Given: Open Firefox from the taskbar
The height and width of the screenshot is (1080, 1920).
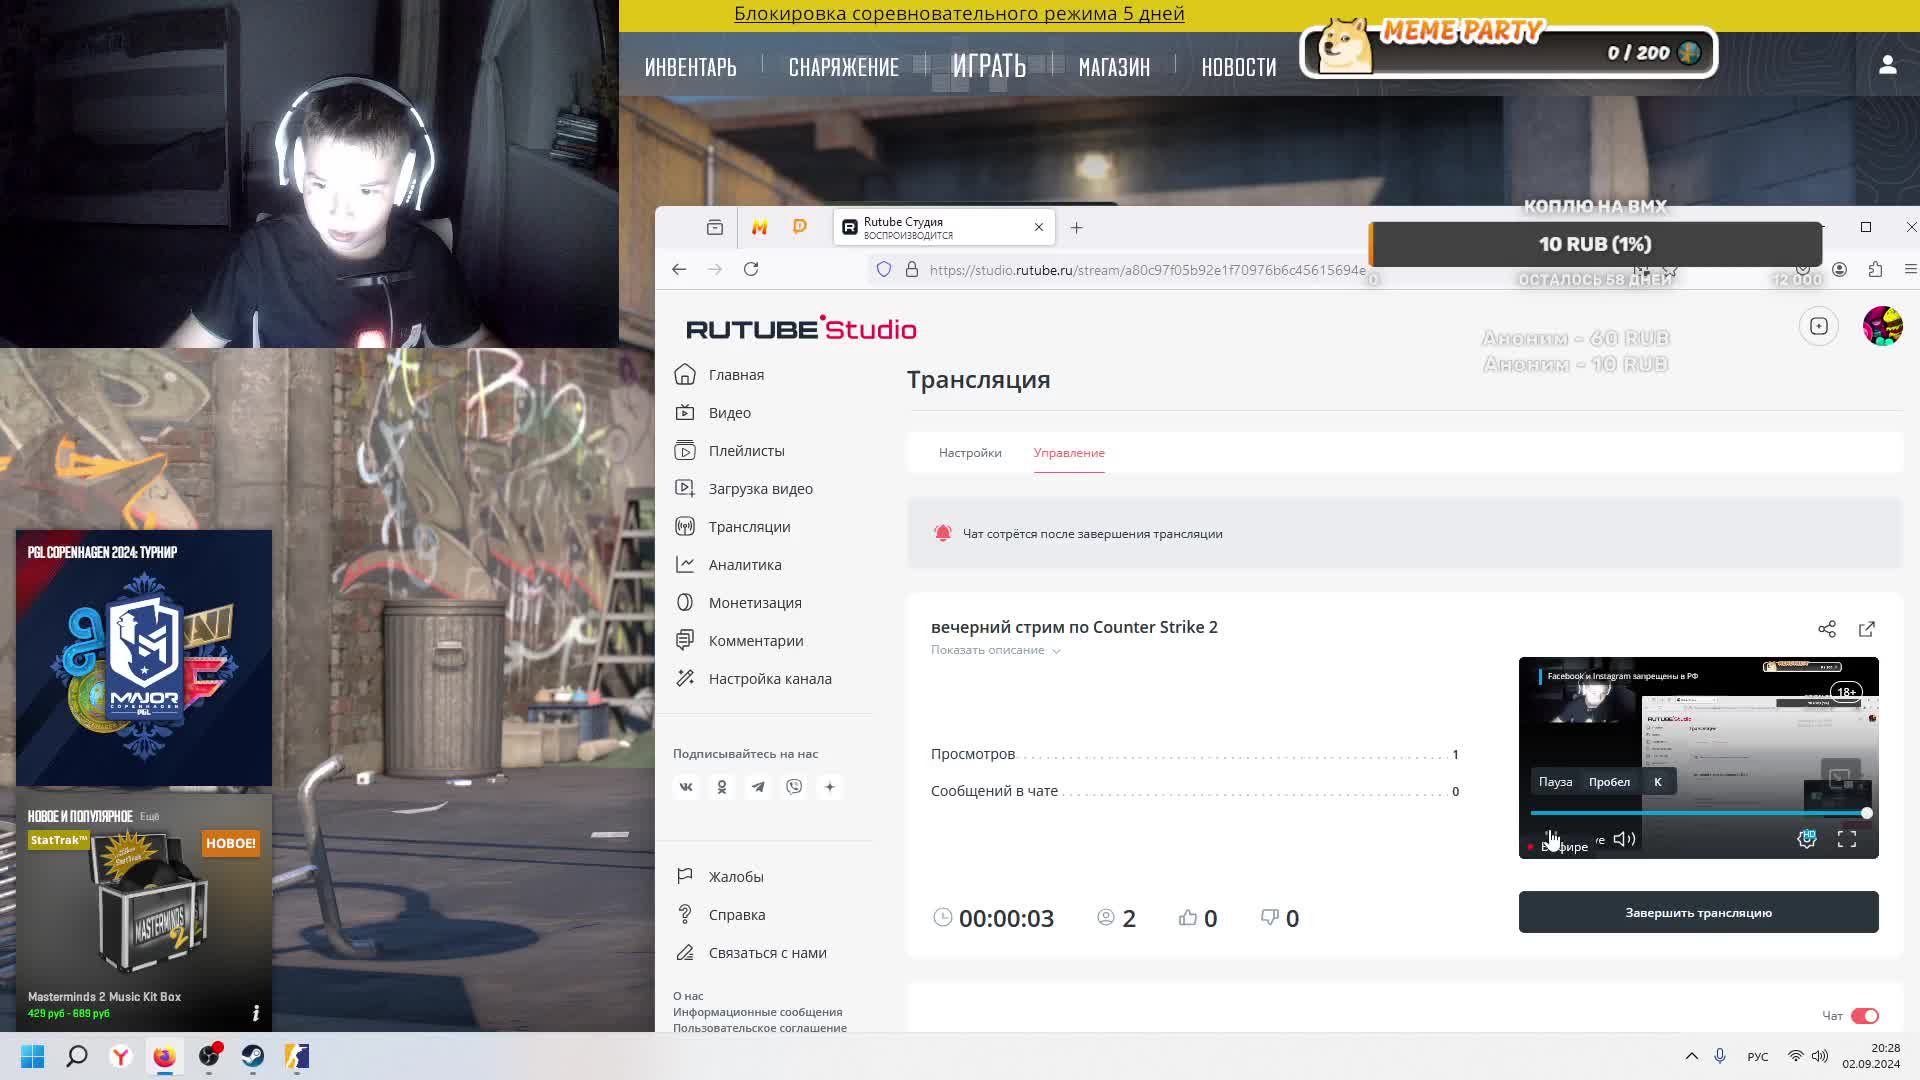Looking at the screenshot, I should point(164,1057).
